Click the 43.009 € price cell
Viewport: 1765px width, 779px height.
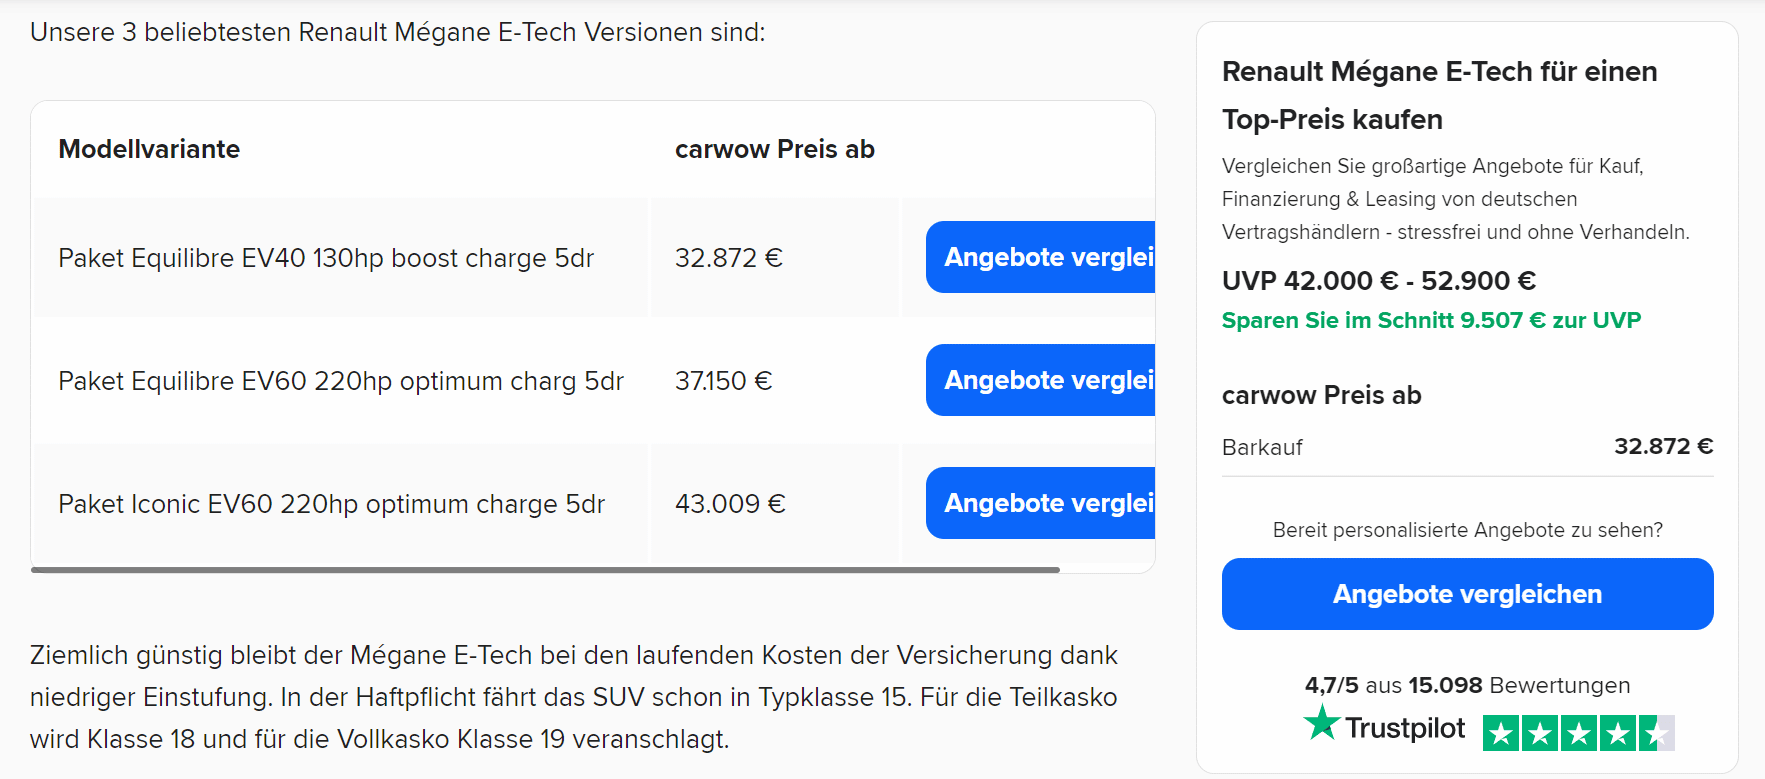point(774,503)
